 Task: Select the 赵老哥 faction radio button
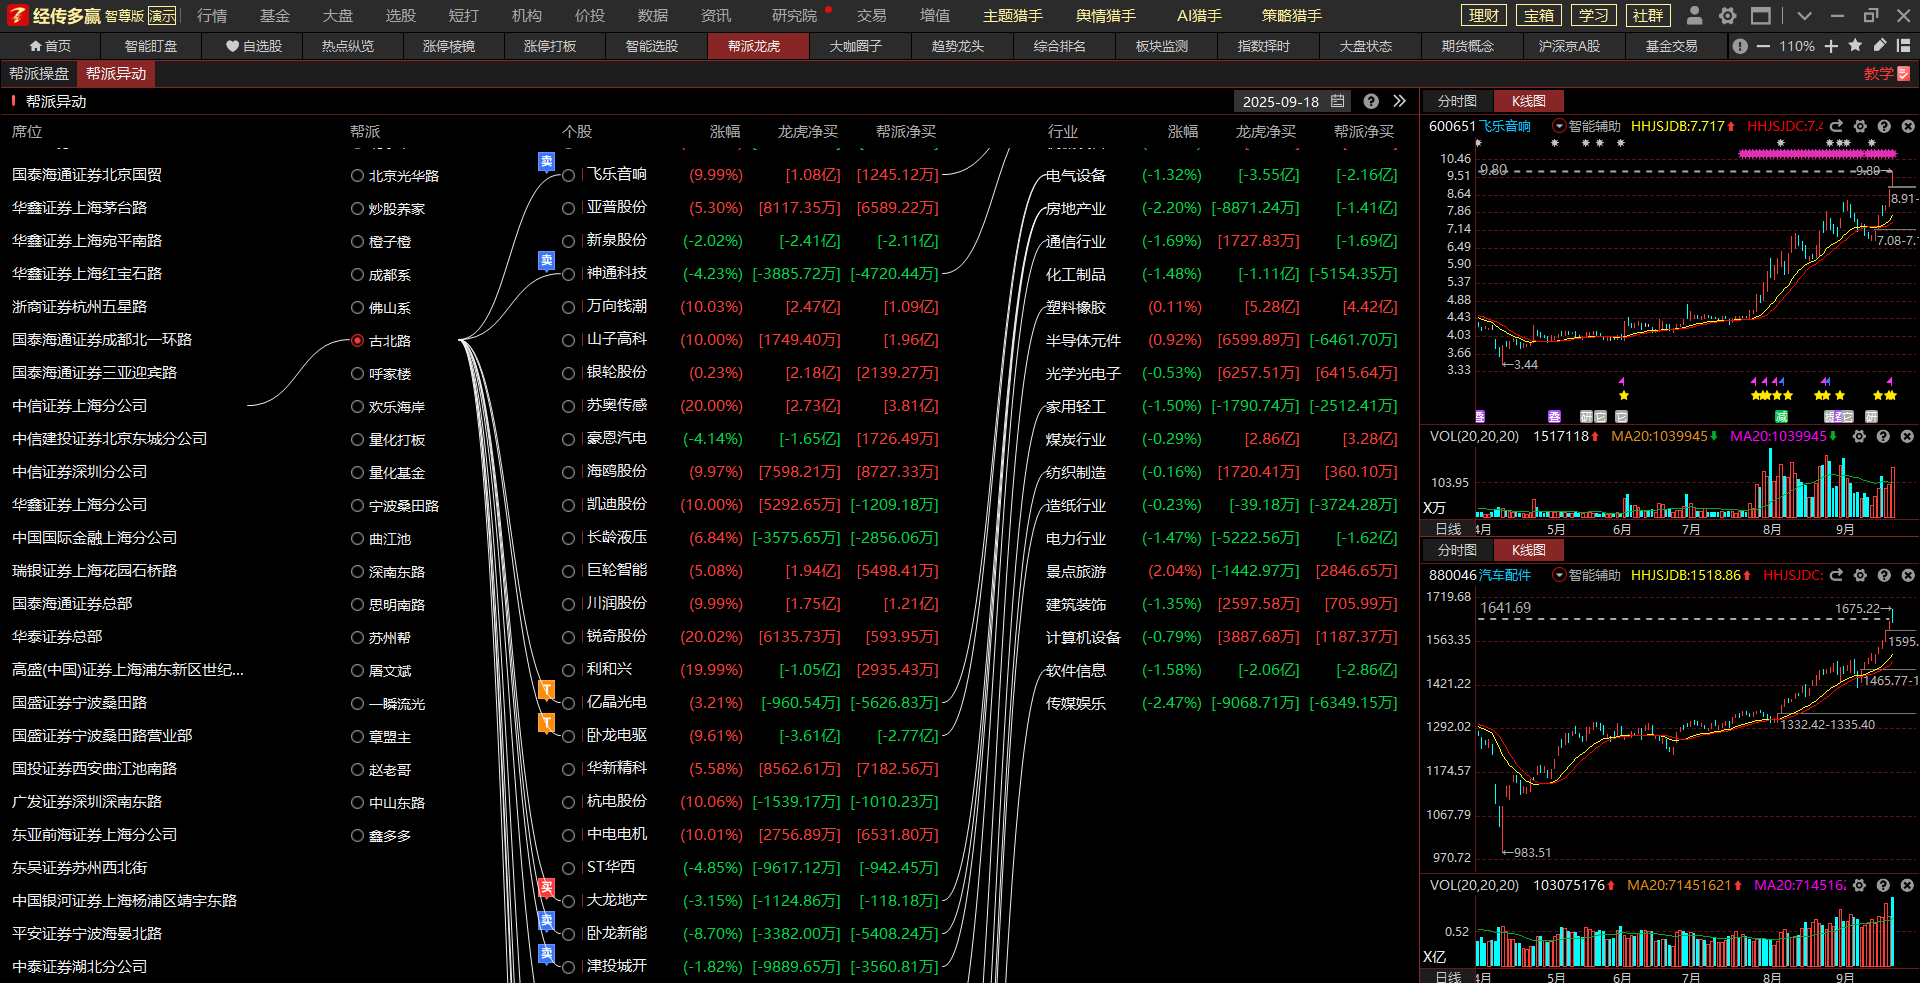(x=357, y=770)
